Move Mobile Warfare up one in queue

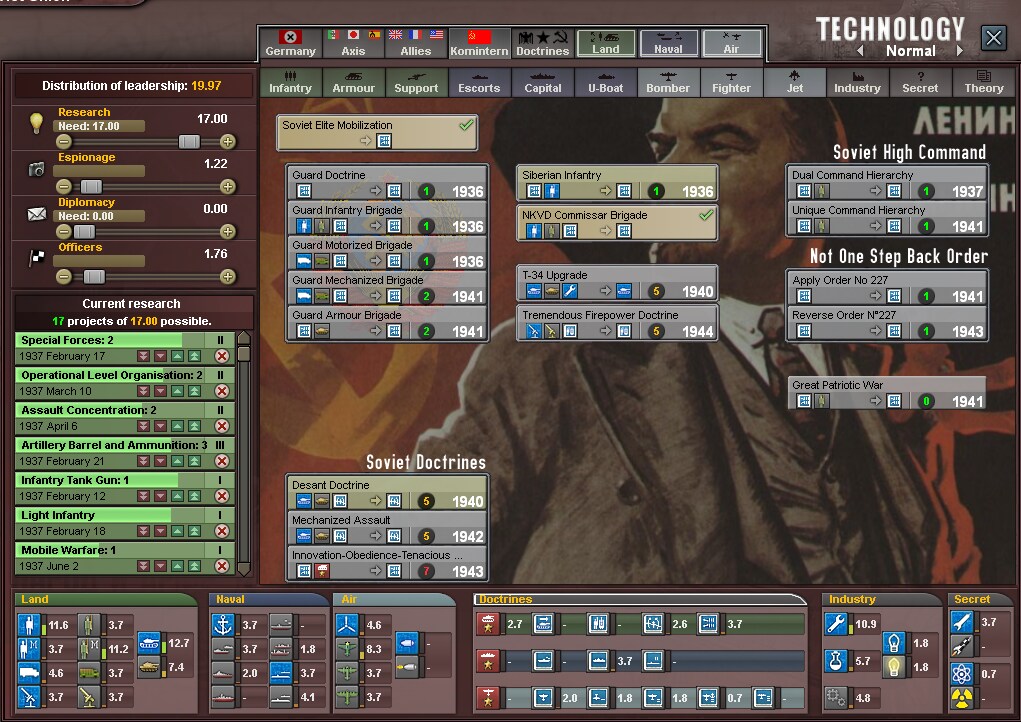click(177, 566)
